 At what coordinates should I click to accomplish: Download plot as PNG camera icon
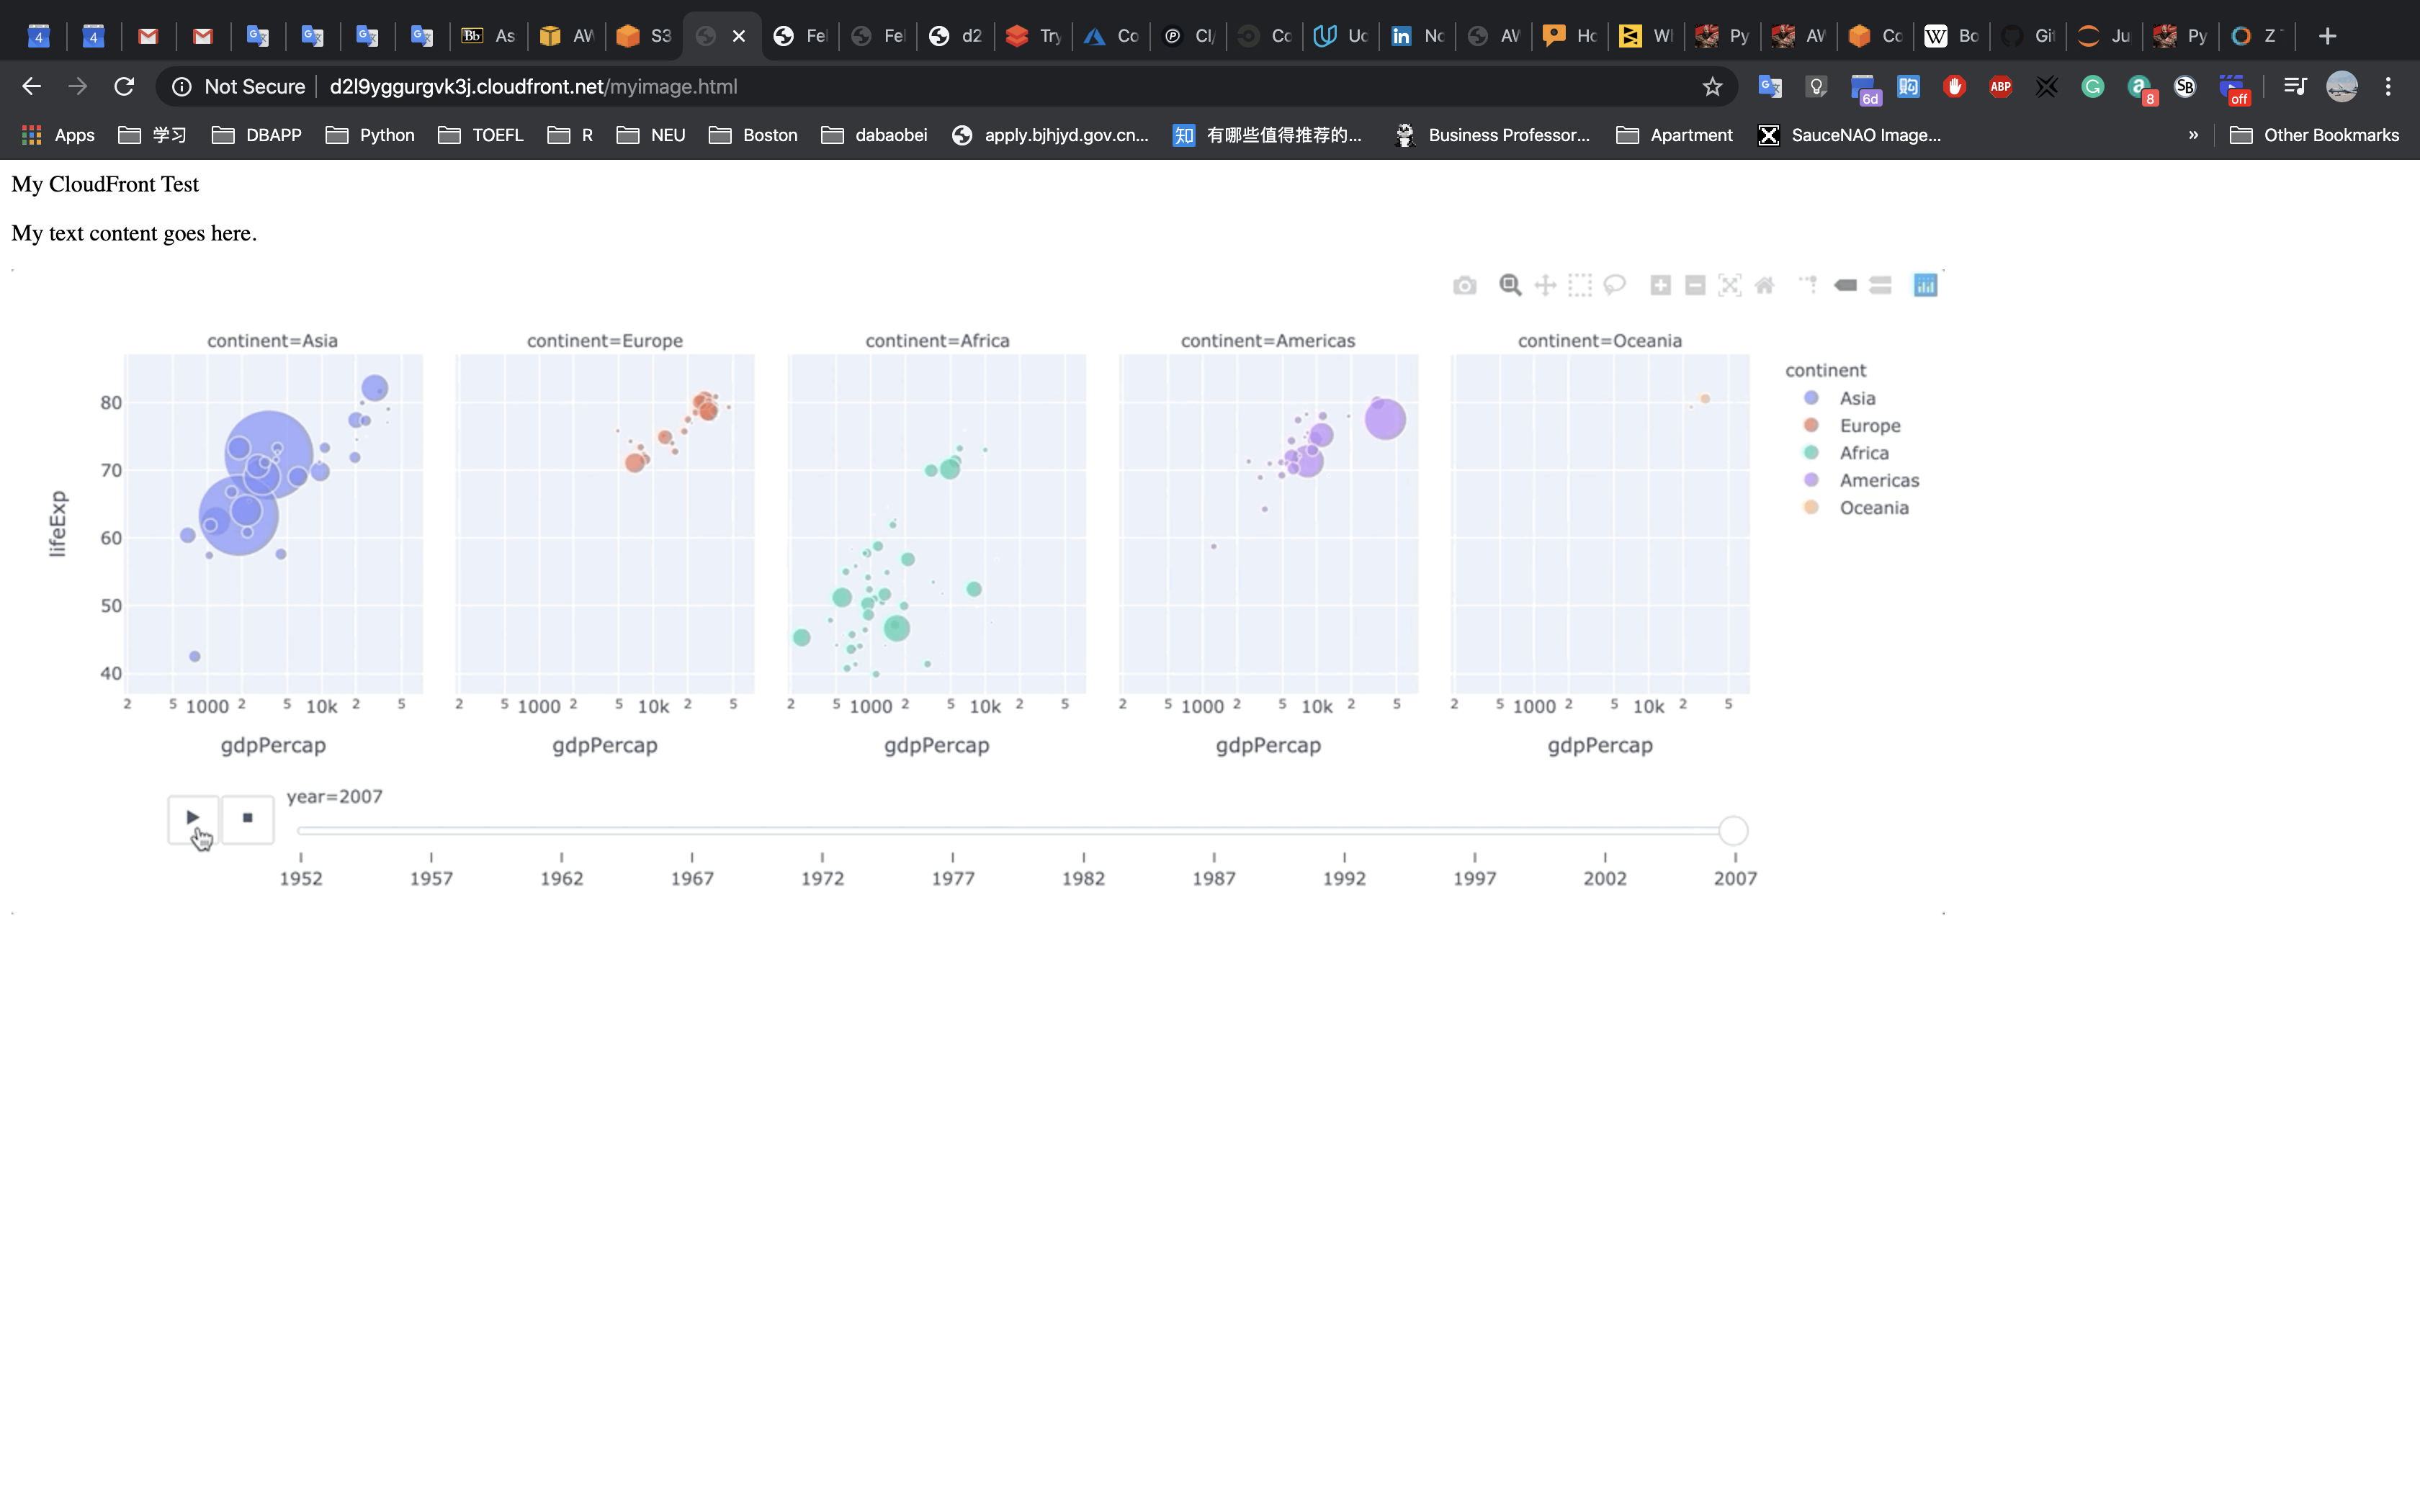pos(1464,286)
